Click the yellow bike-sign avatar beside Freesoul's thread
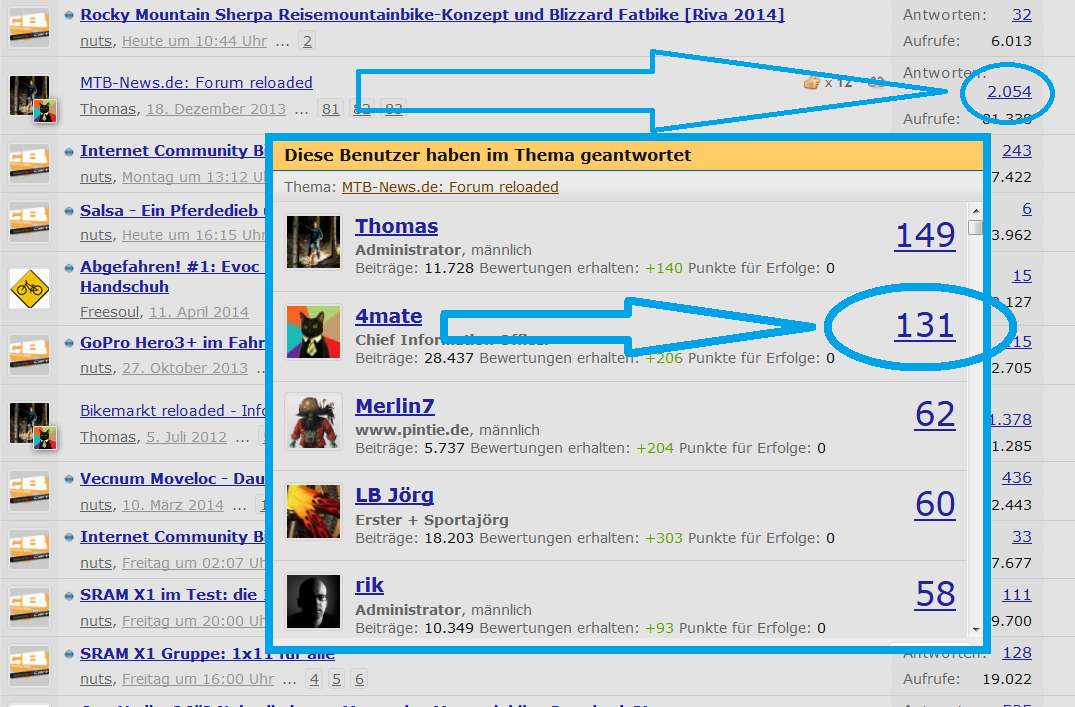This screenshot has height=707, width=1075. click(29, 288)
